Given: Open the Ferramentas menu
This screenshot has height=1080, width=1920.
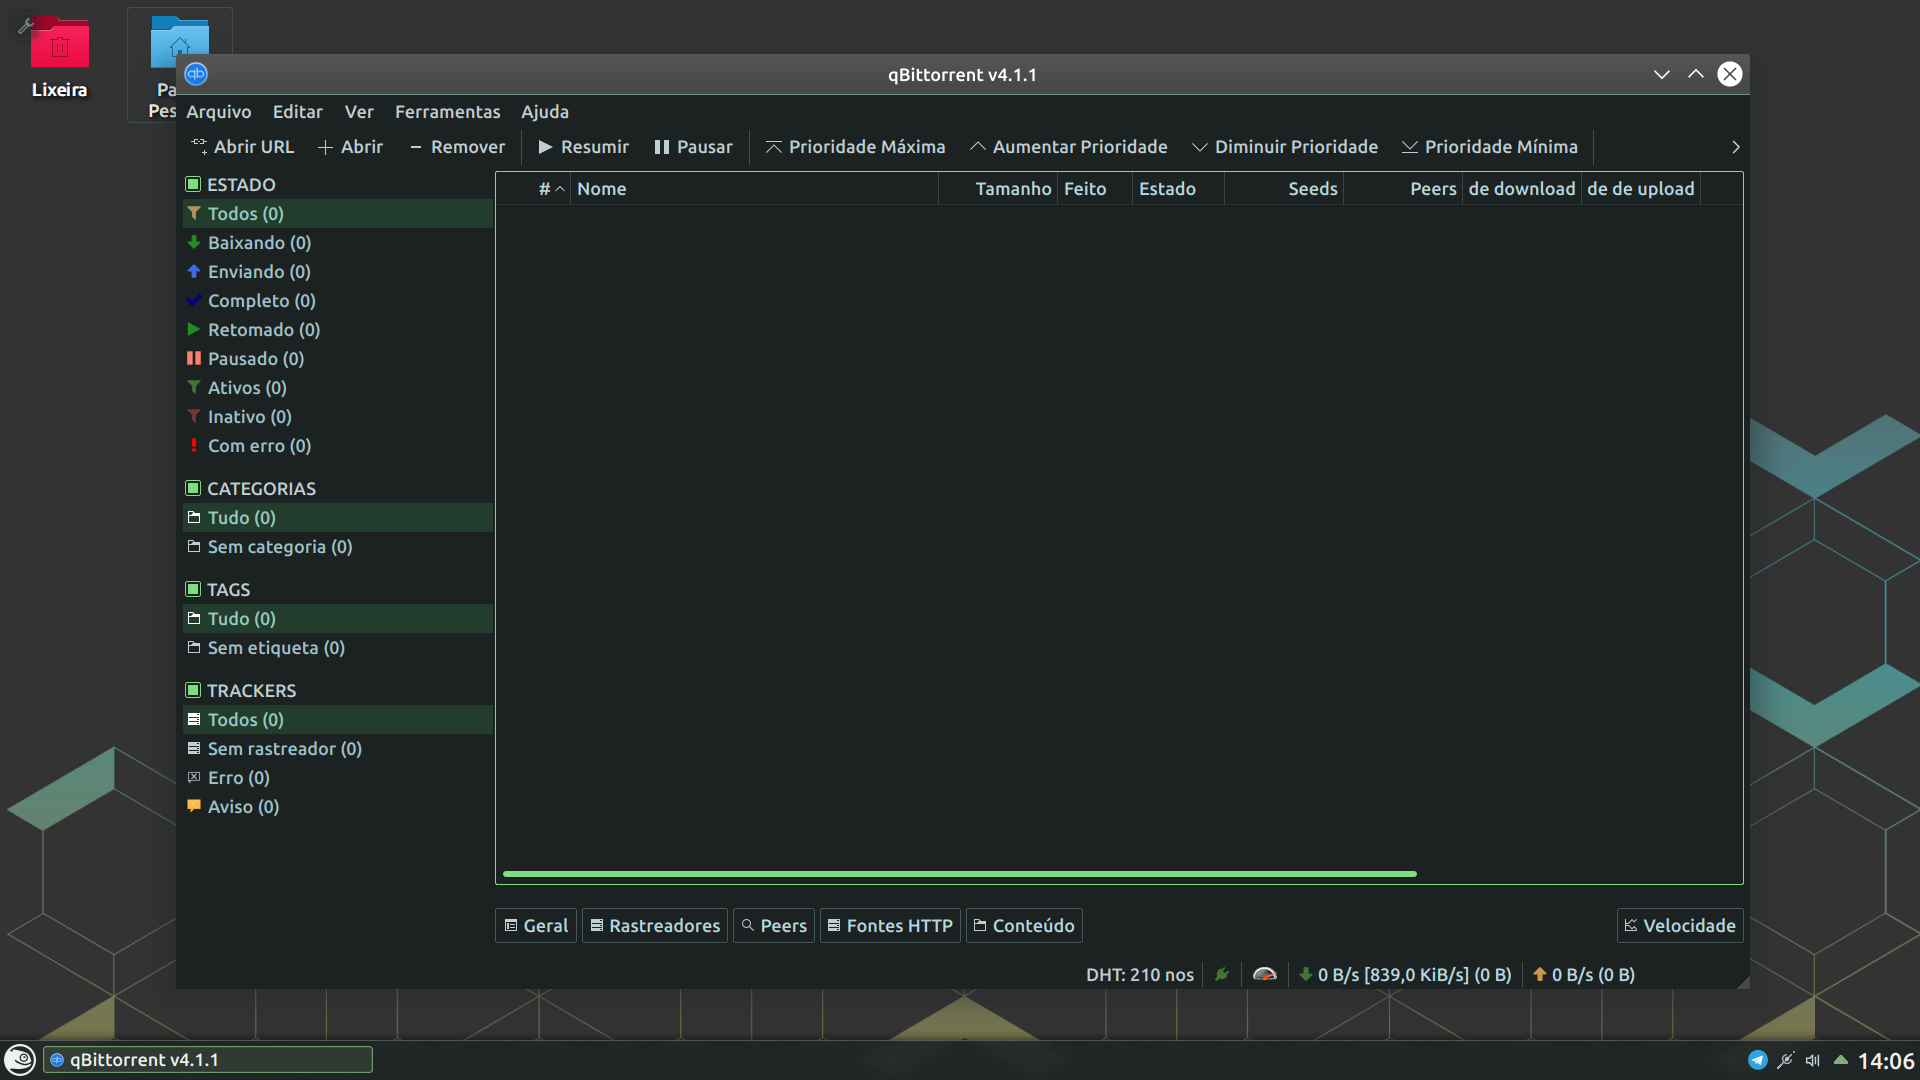Looking at the screenshot, I should coord(447,112).
